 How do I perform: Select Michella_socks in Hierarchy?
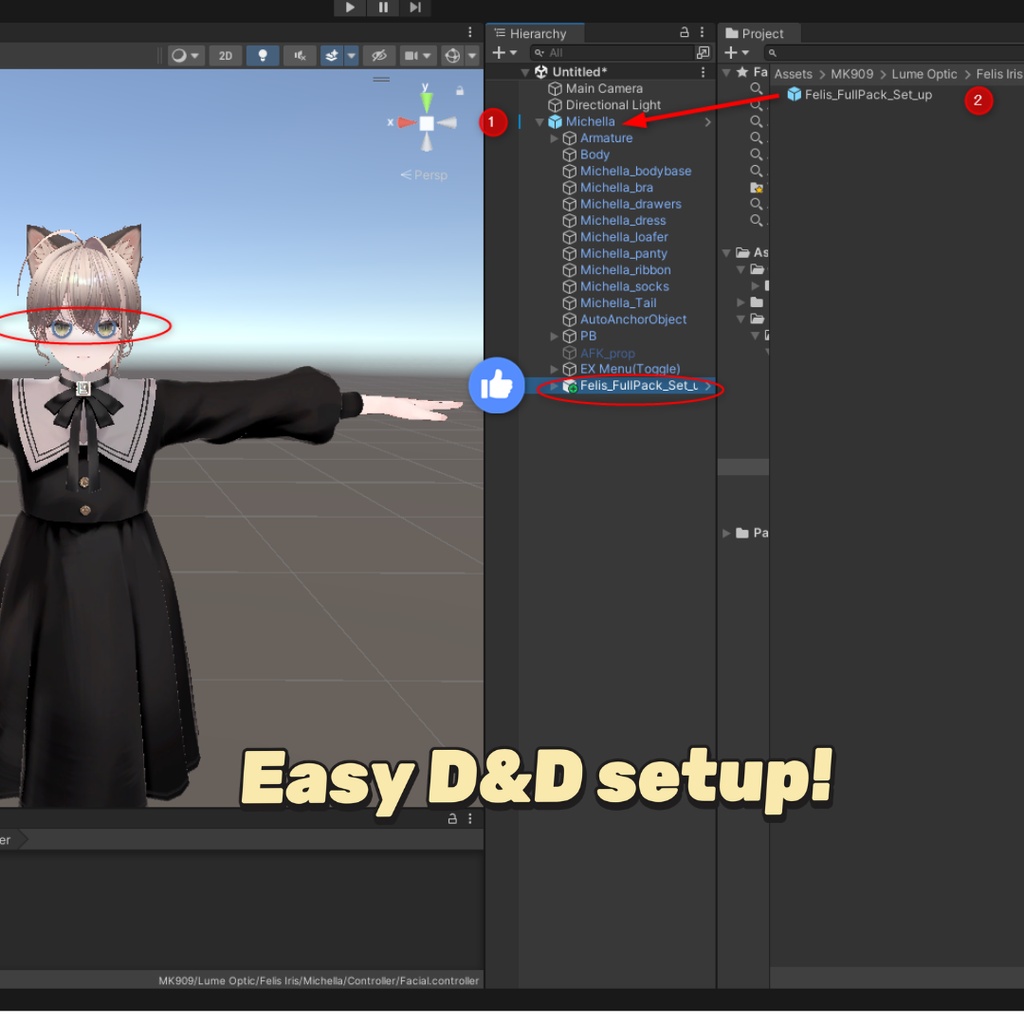coord(624,287)
